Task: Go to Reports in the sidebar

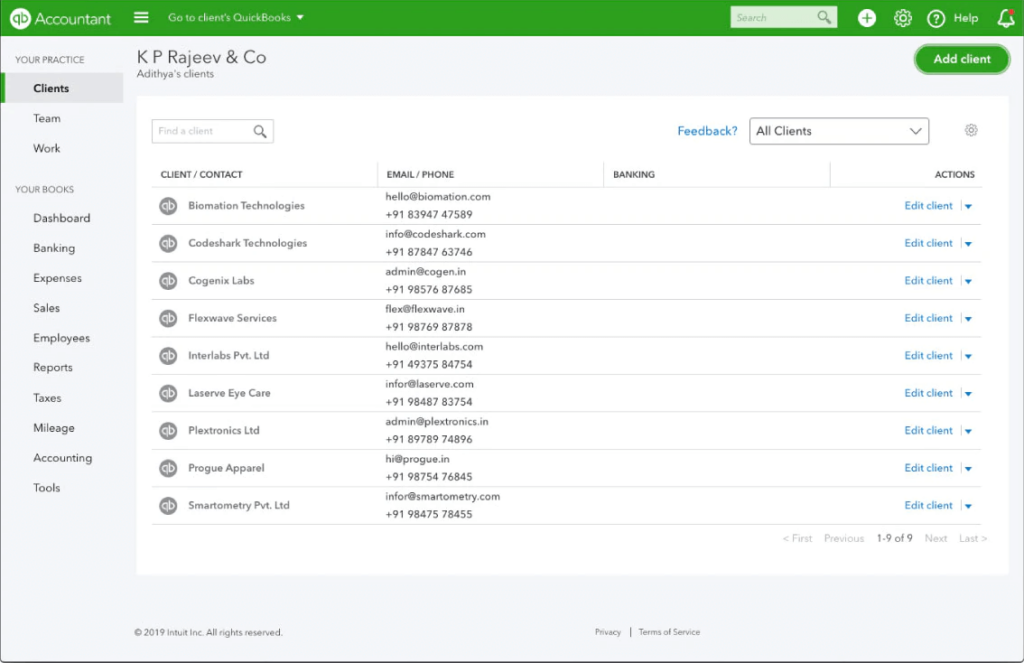Action: 53,367
